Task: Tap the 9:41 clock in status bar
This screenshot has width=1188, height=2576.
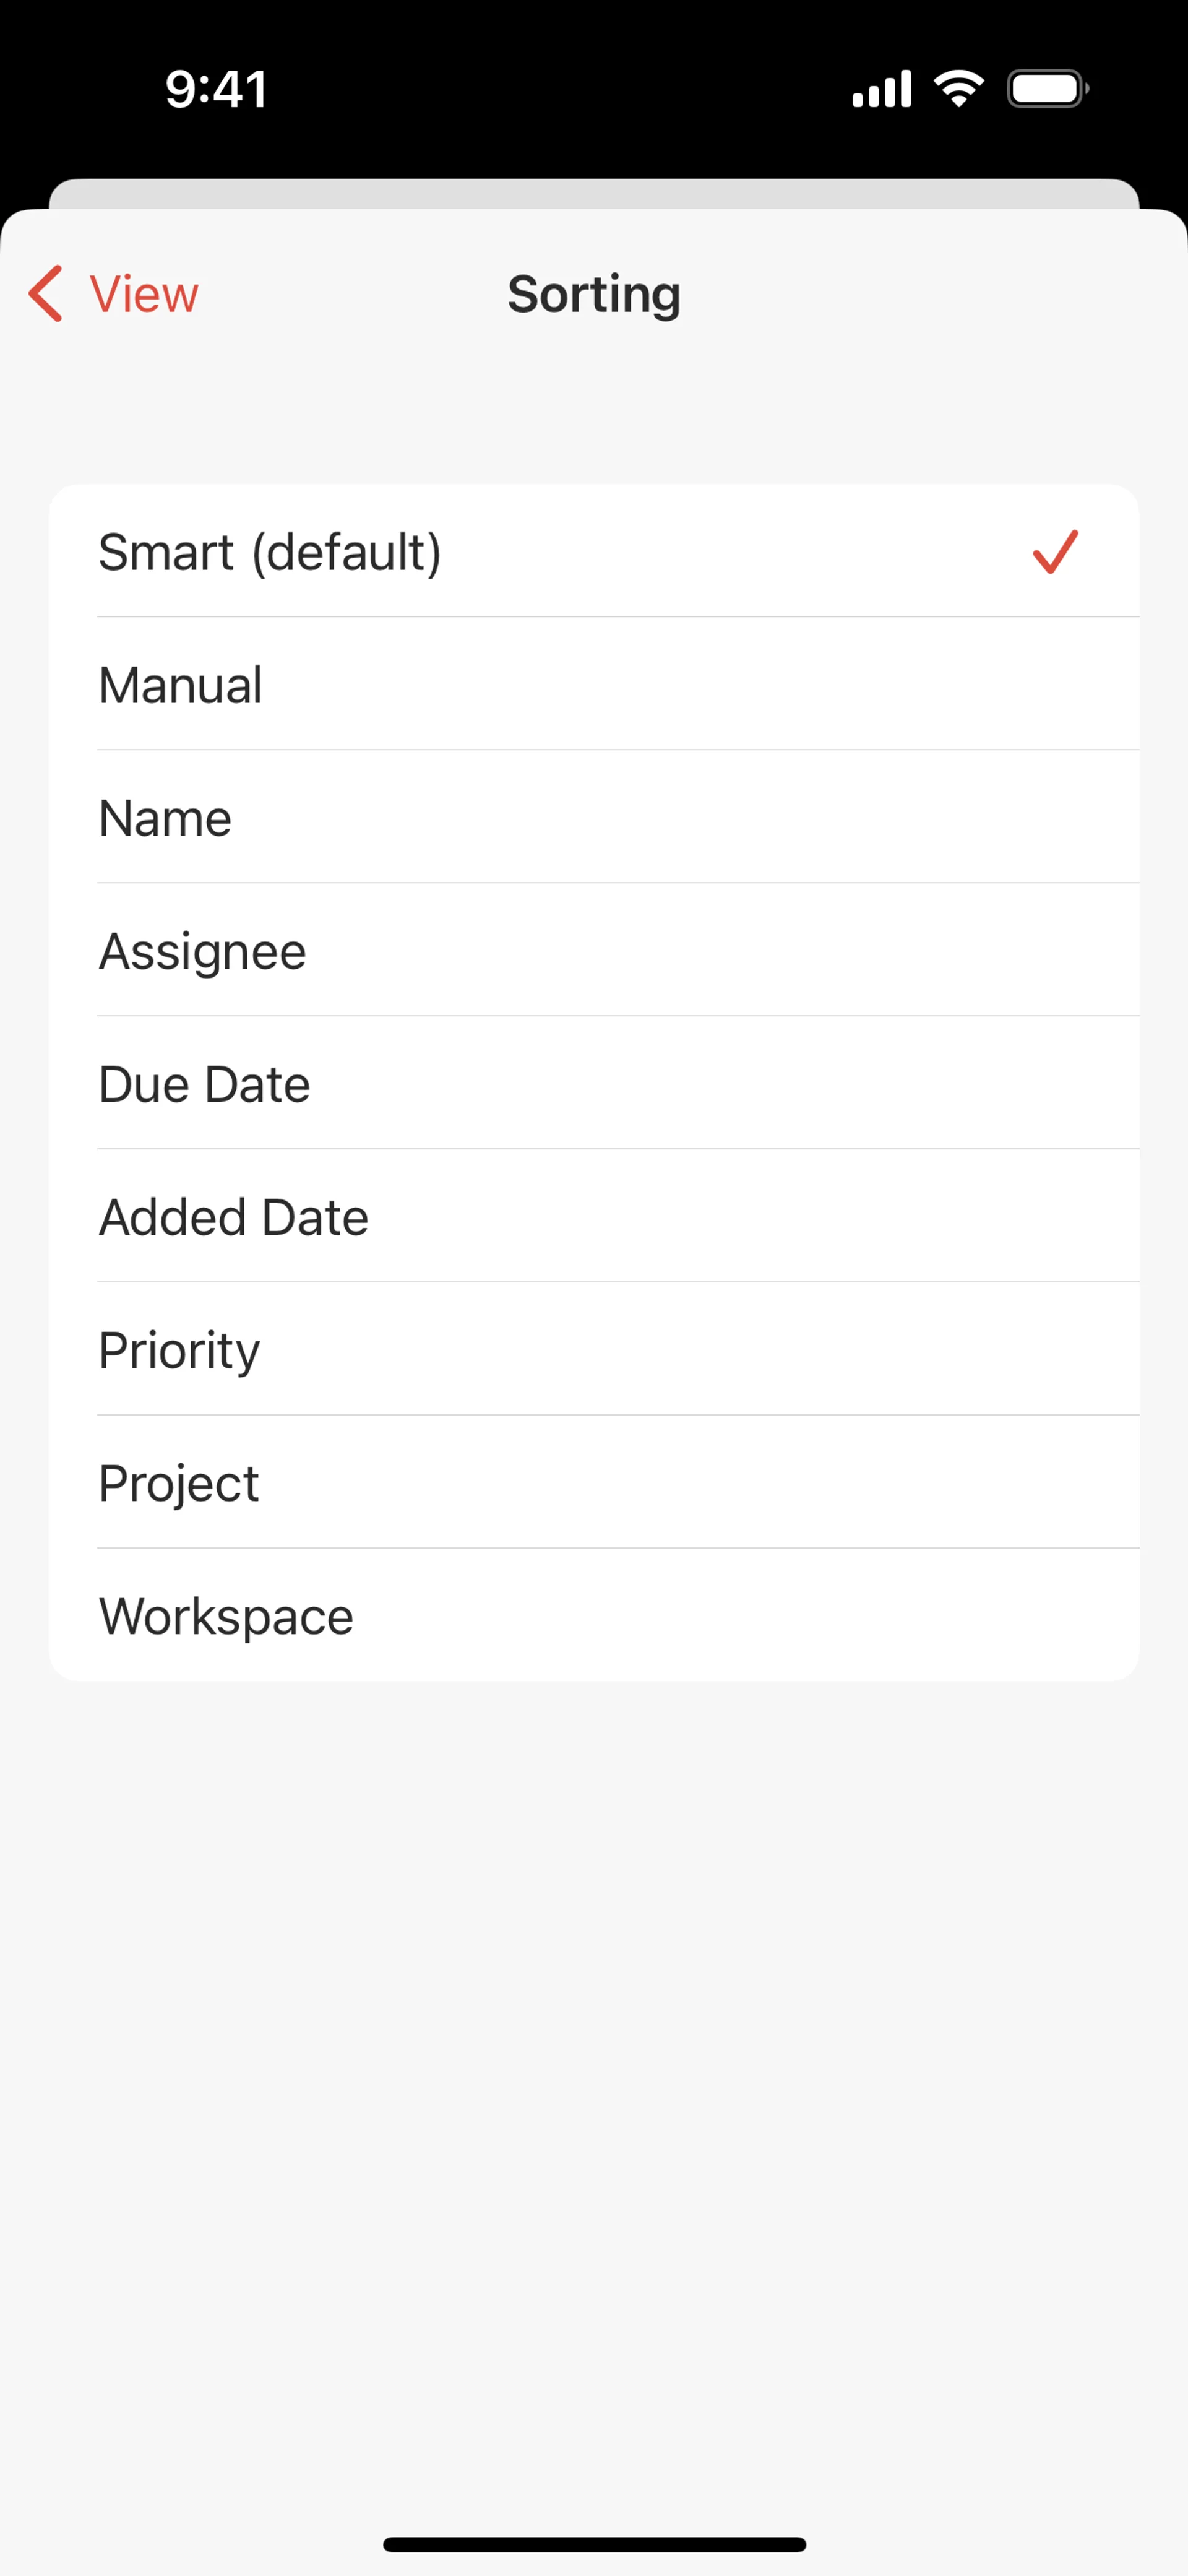Action: point(216,89)
